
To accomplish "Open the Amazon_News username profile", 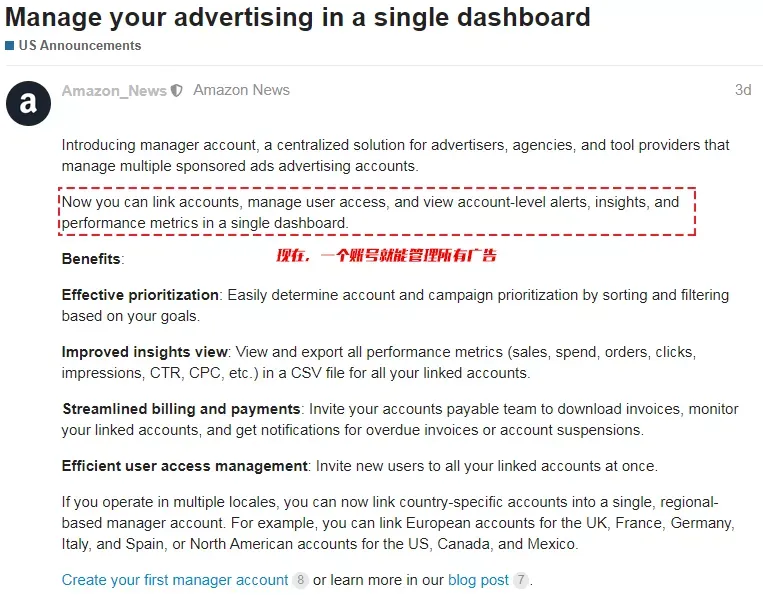I will coord(114,90).
